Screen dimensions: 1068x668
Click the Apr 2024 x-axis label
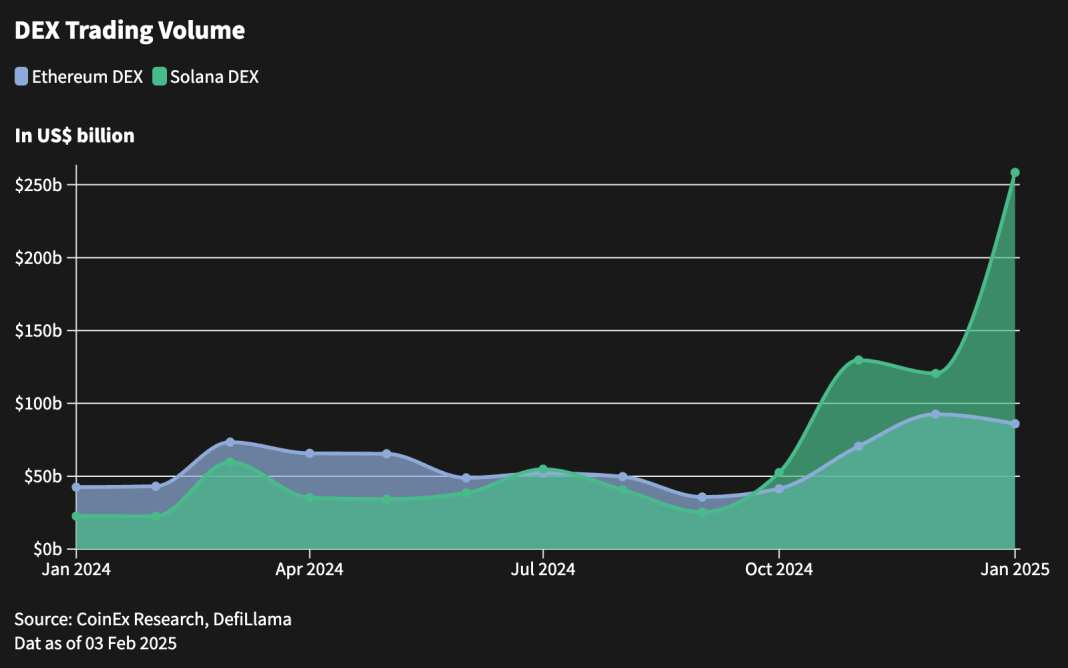click(309, 570)
